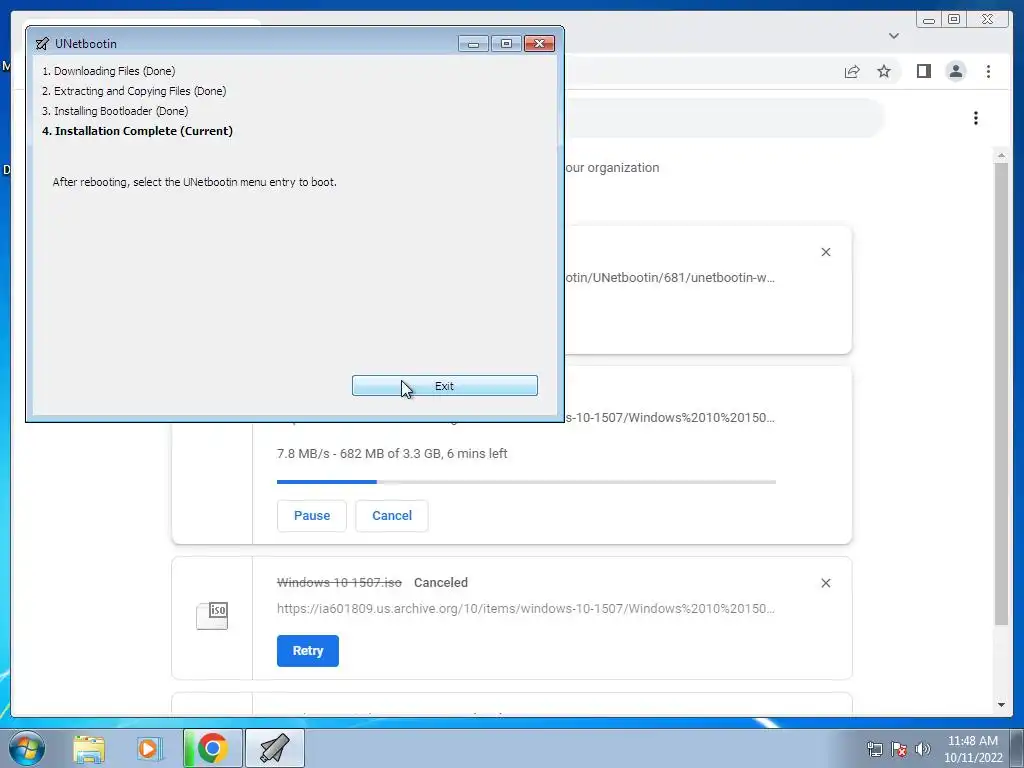Click the Downloads page scrollbar thumb
The image size is (1024, 768).
(1001, 394)
